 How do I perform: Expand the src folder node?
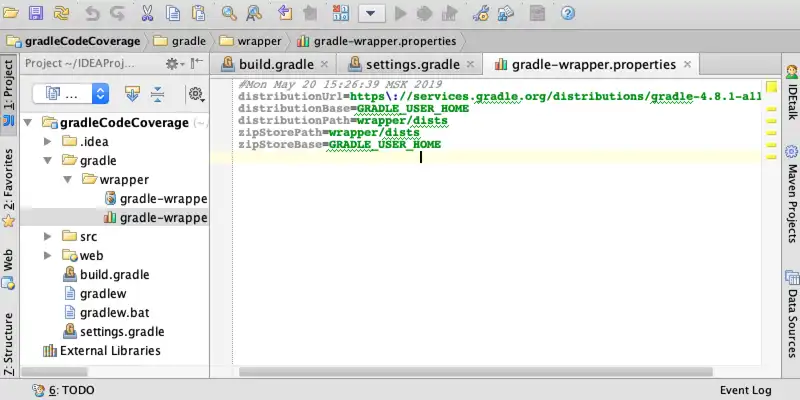(x=49, y=237)
